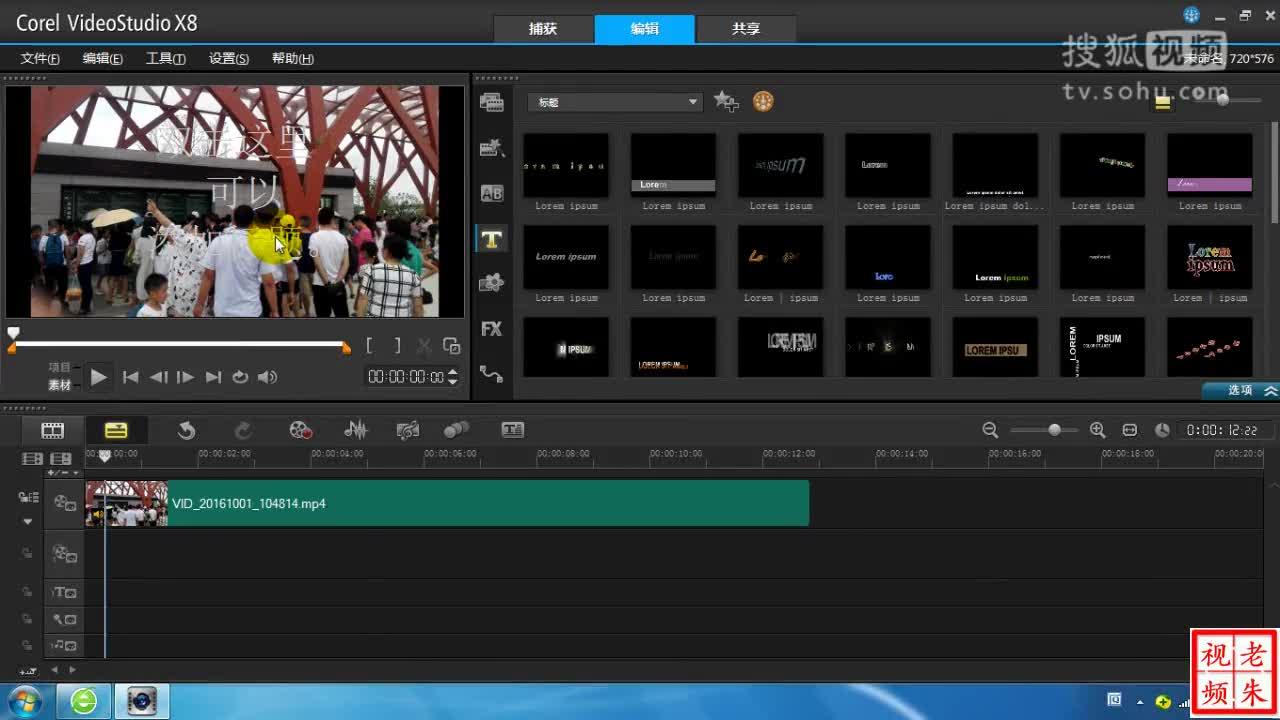1280x720 pixels.
Task: Select the FX Filter library icon
Action: tap(491, 329)
